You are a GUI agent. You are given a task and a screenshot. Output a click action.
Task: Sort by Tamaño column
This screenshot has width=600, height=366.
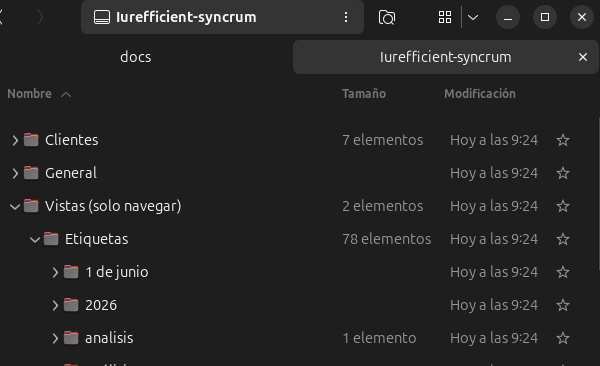pos(364,94)
